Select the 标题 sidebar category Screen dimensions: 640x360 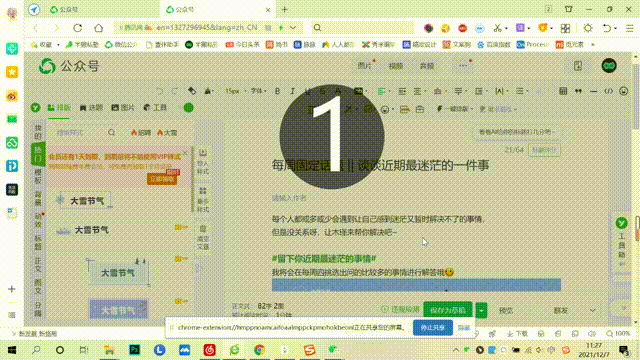[x=38, y=242]
